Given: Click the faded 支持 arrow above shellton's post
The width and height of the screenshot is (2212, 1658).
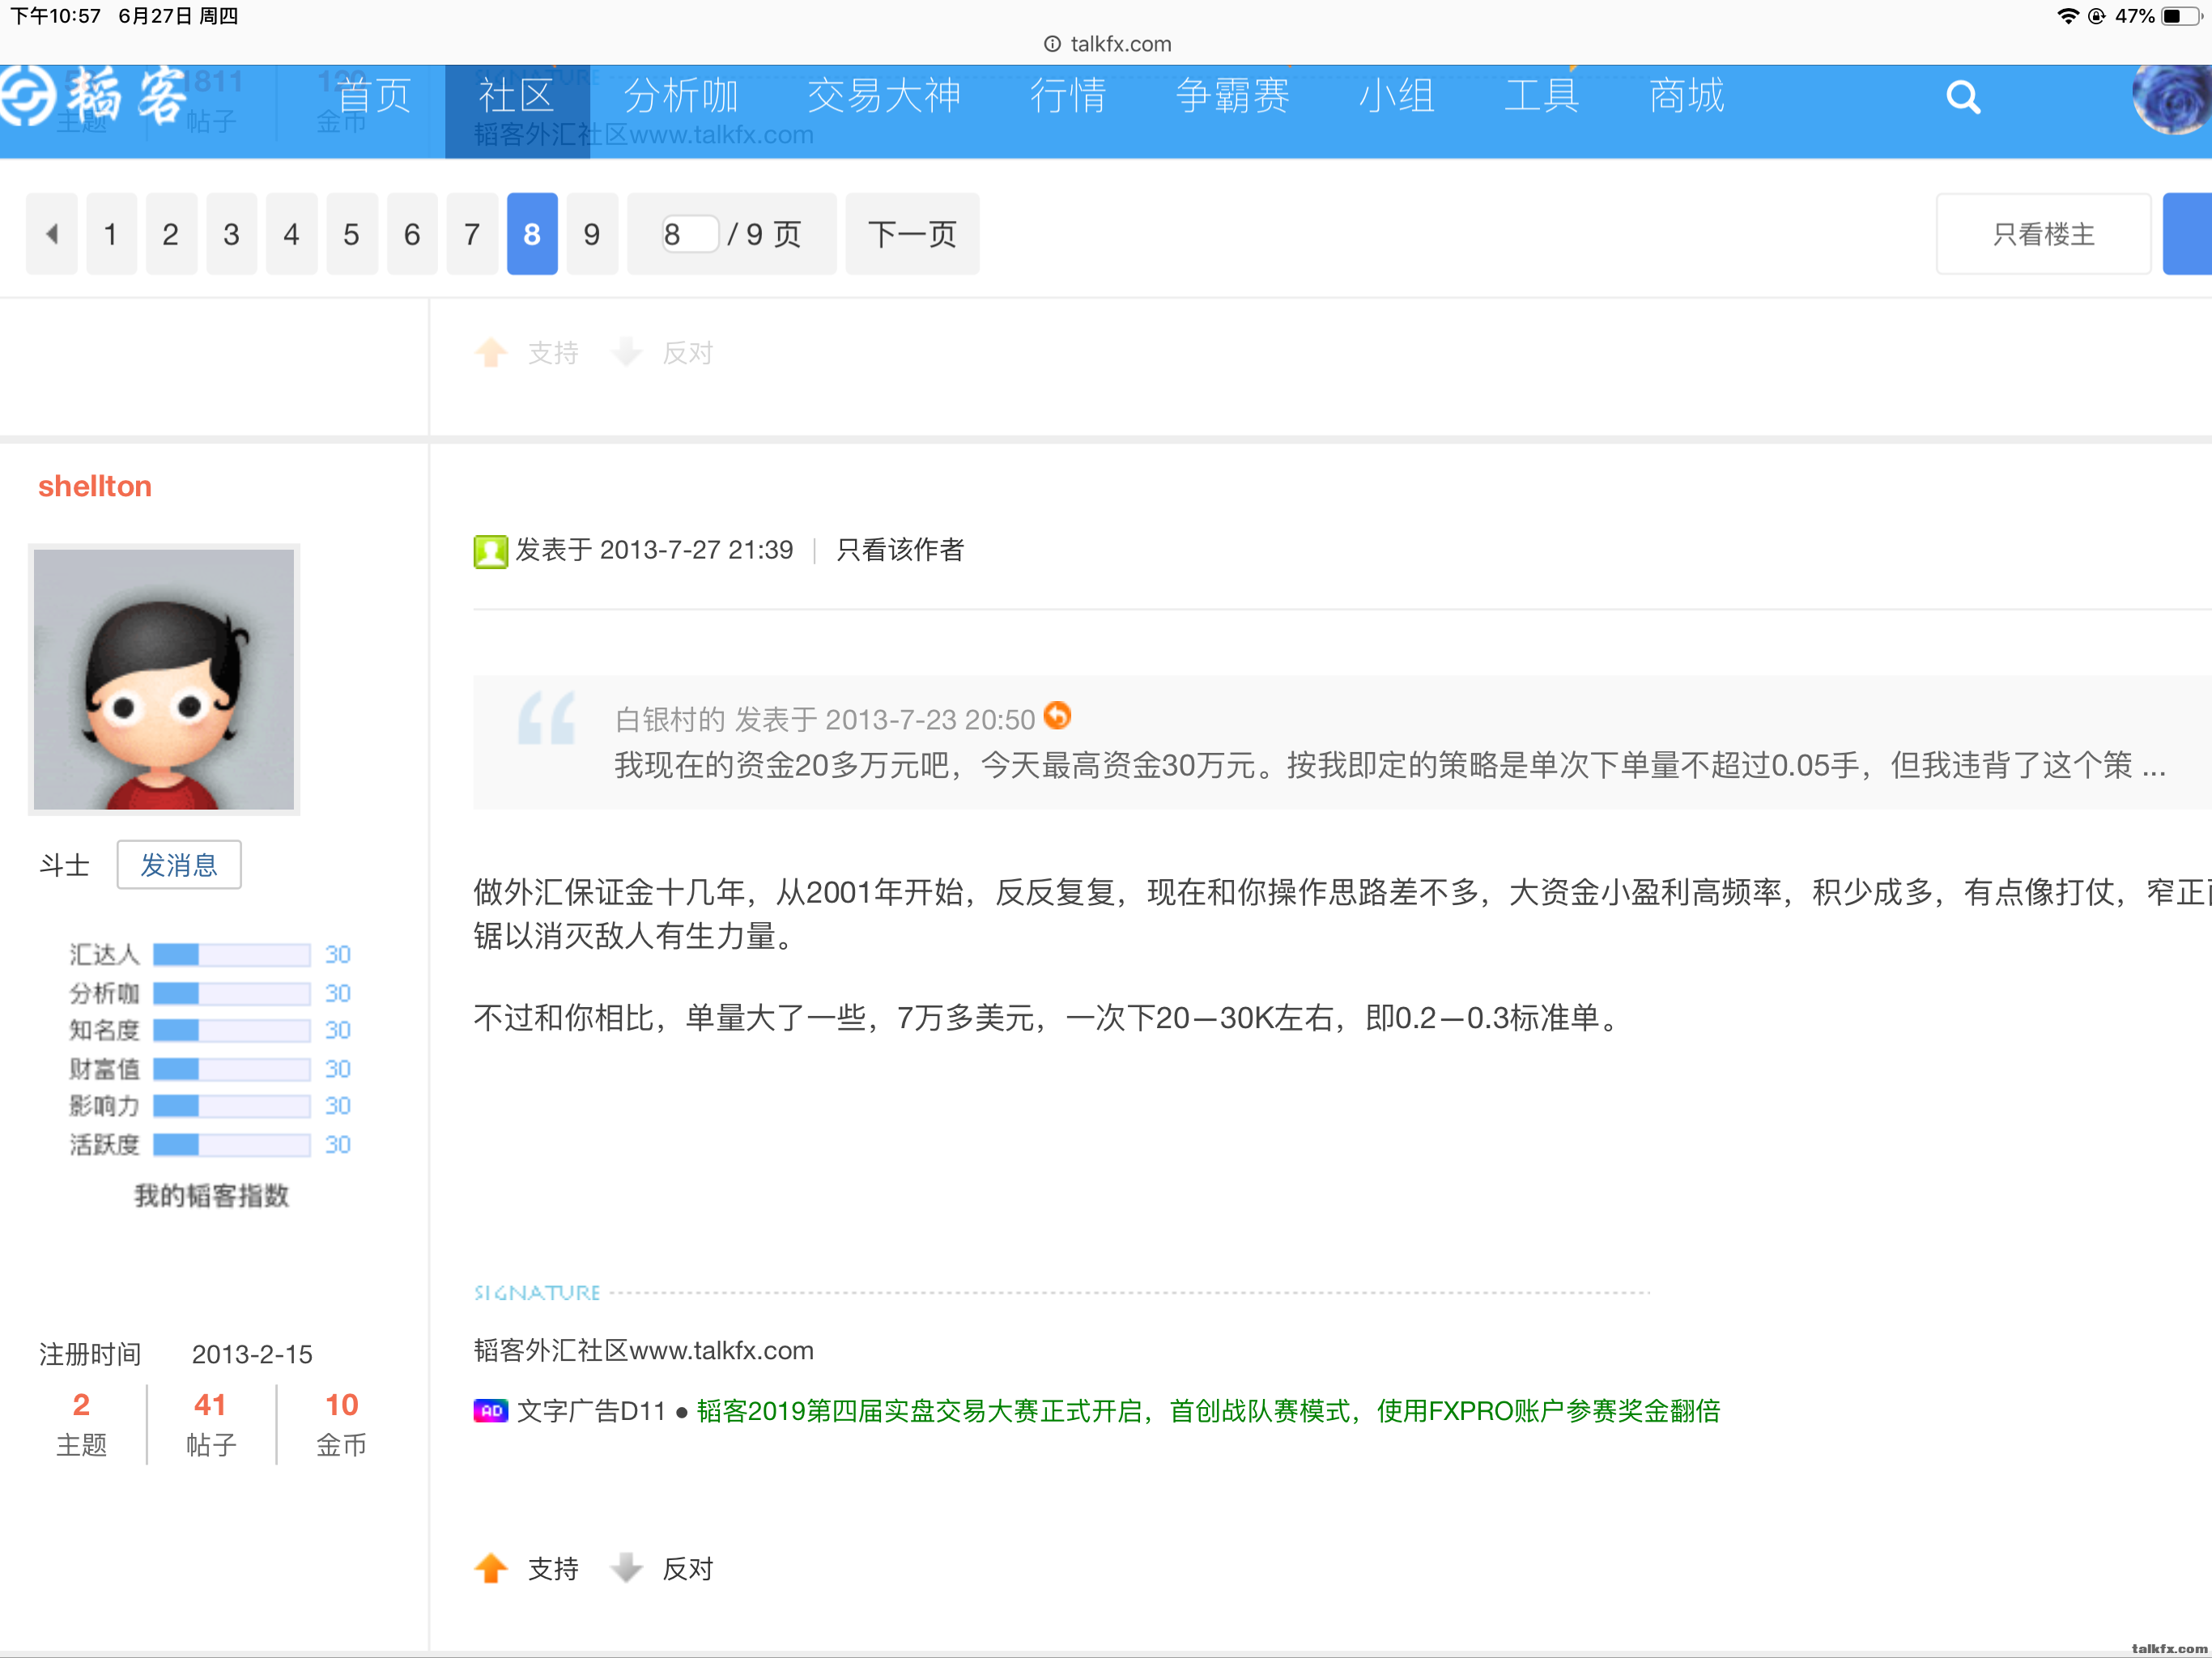Looking at the screenshot, I should point(491,352).
